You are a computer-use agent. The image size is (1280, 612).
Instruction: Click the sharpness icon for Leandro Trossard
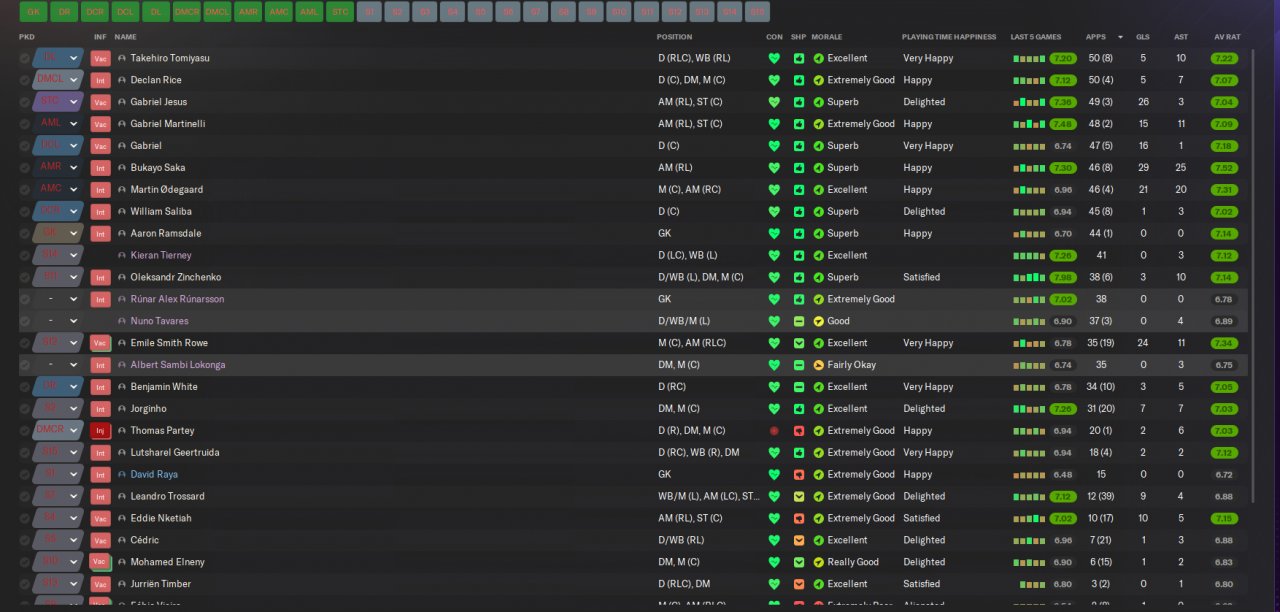799,497
